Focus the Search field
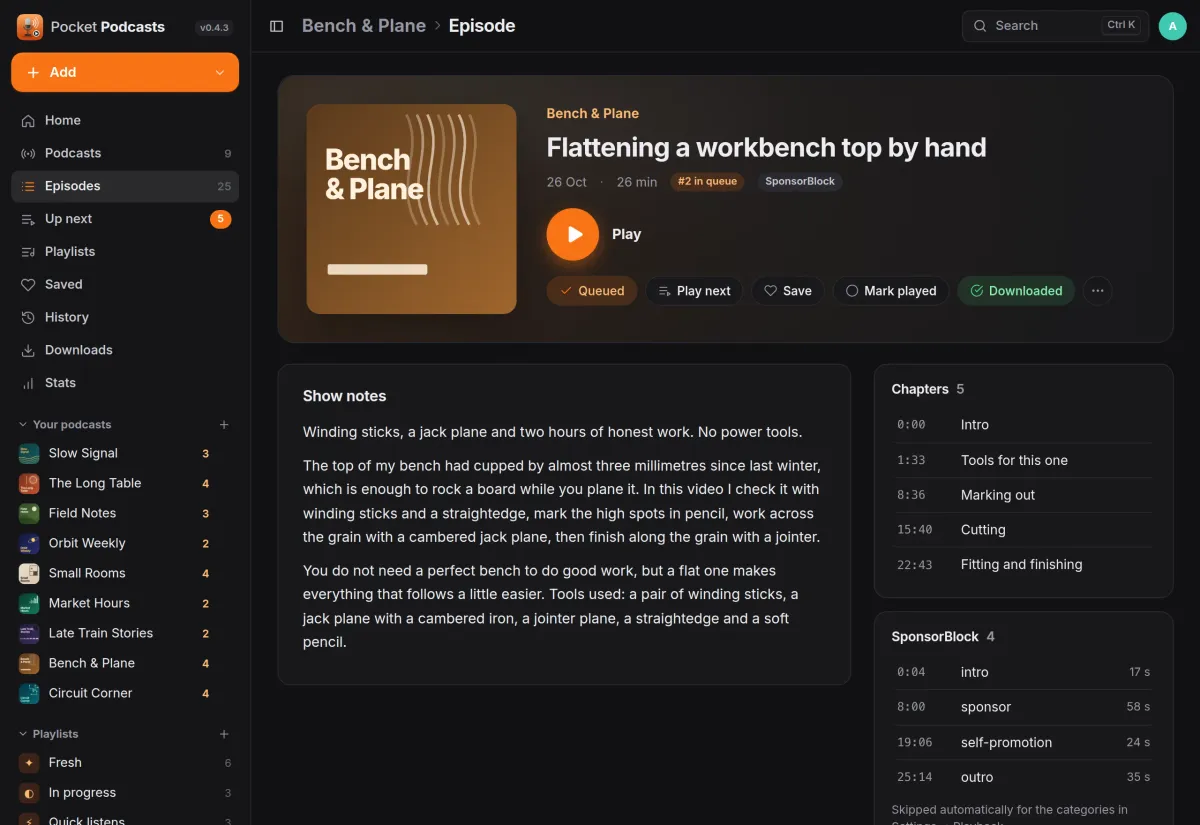 tap(1055, 26)
